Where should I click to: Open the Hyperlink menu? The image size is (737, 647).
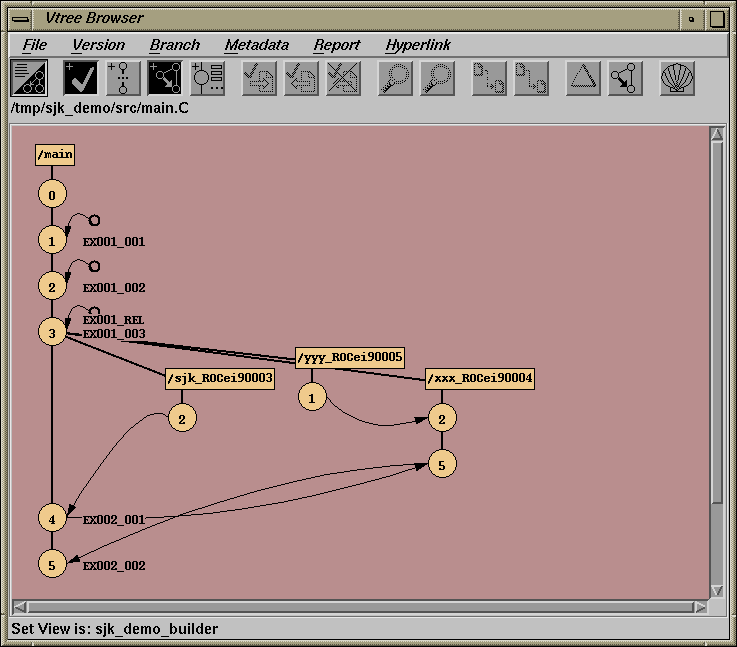(x=418, y=45)
